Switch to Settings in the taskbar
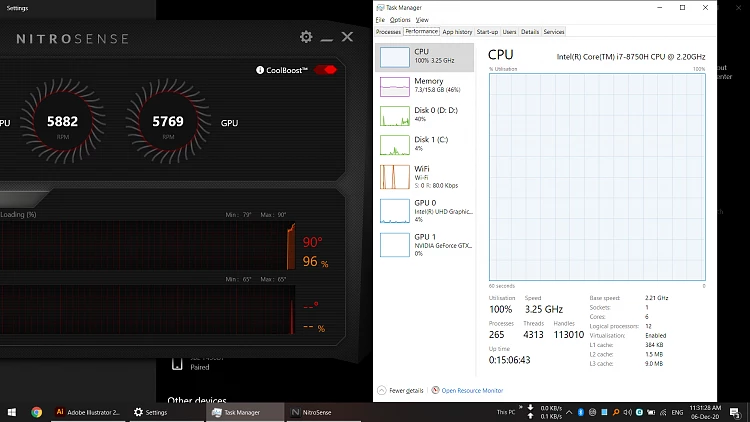The width and height of the screenshot is (750, 422). click(166, 412)
